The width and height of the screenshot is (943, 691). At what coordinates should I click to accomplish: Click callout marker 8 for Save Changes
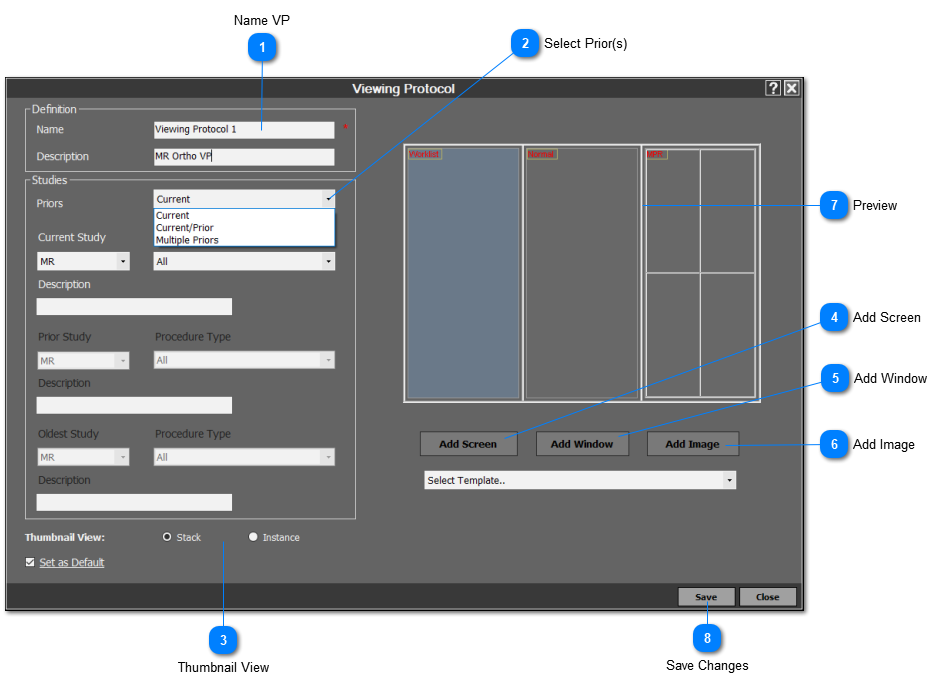(x=707, y=637)
